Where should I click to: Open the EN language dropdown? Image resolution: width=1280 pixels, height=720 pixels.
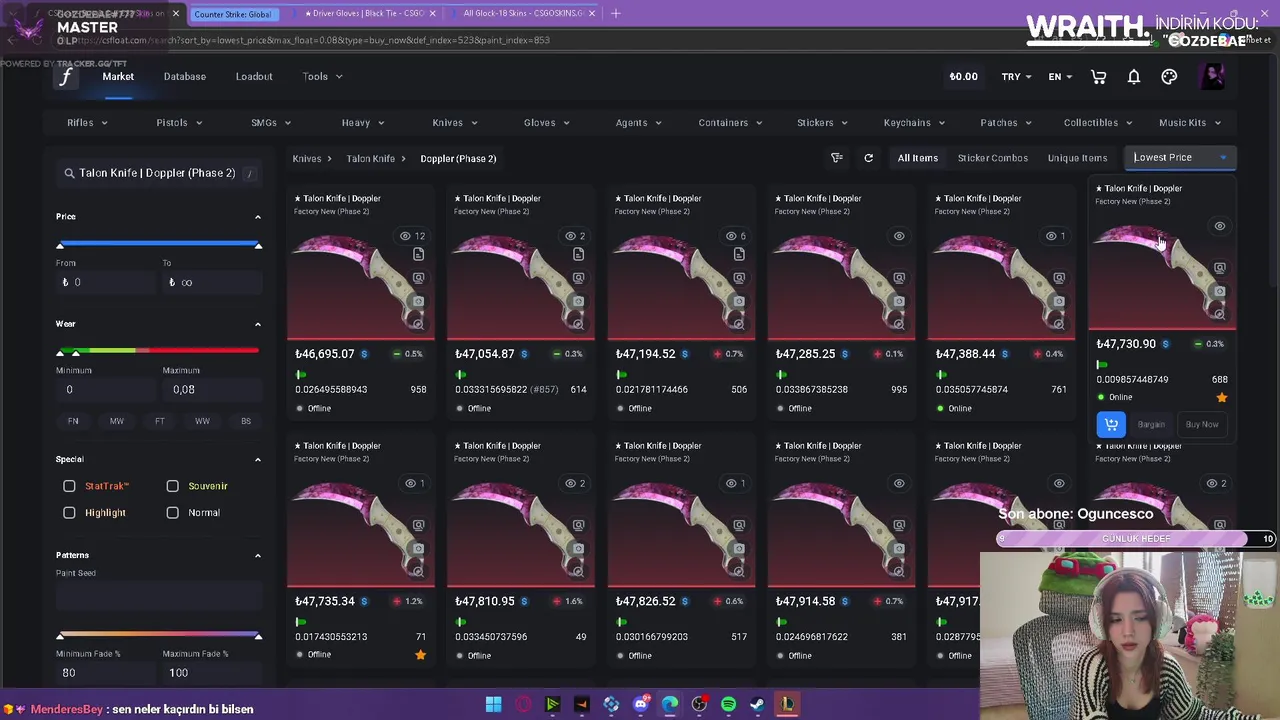pos(1060,77)
